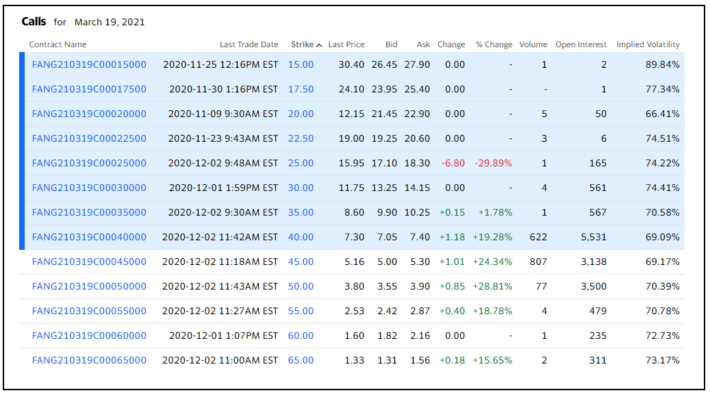Open contract FANG210319C00017500
The height and width of the screenshot is (395, 710).
coord(89,89)
